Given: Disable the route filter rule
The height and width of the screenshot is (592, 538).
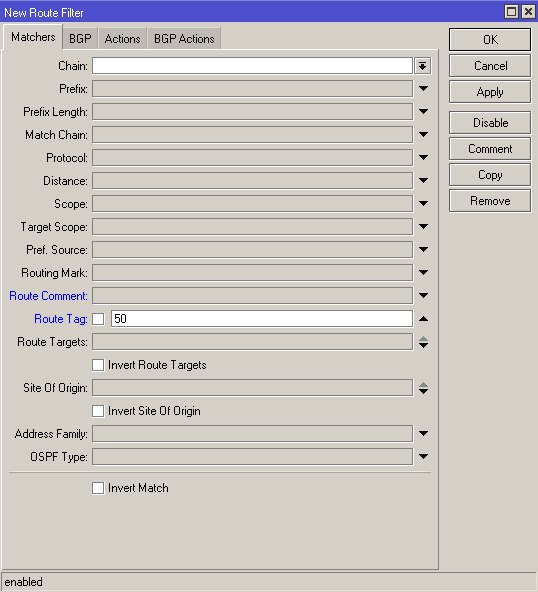Looking at the screenshot, I should (x=490, y=123).
